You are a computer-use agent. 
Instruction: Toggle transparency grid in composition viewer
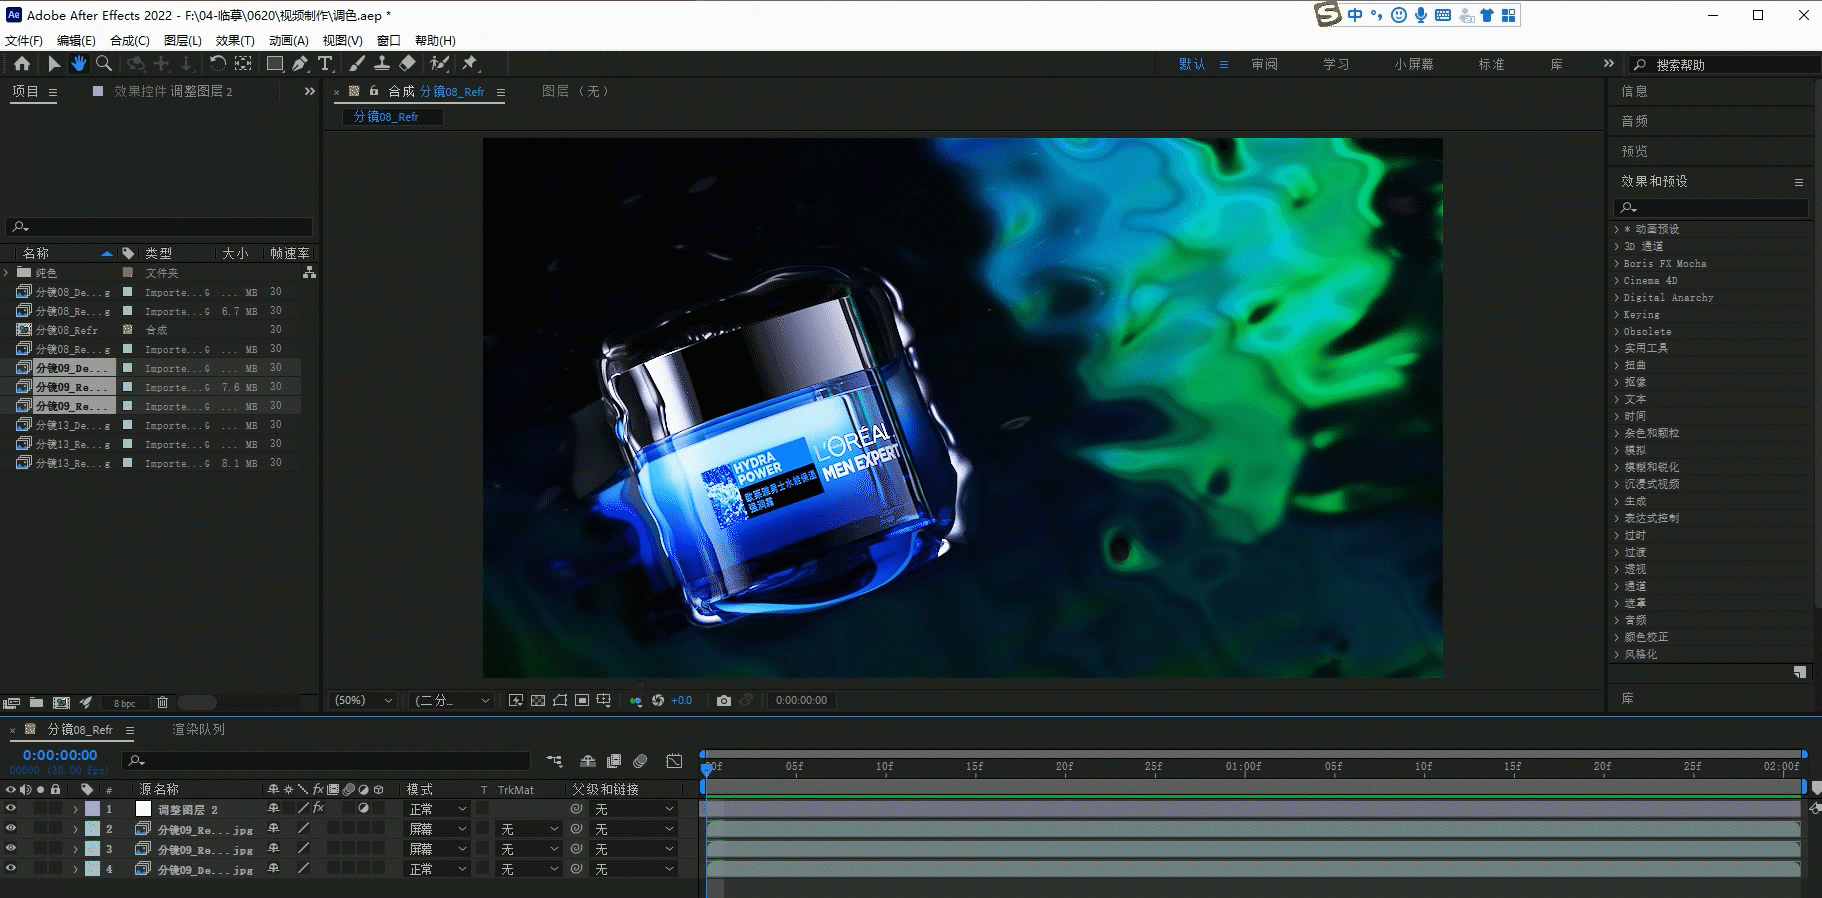click(538, 700)
